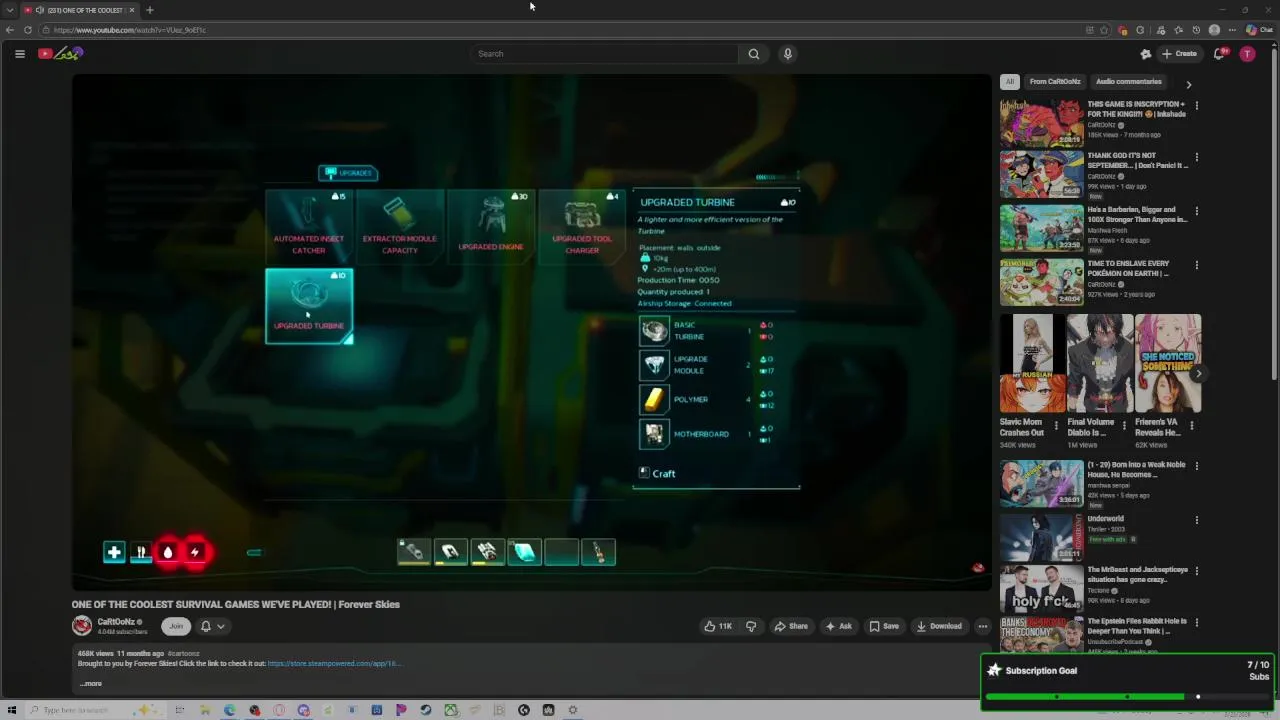The image size is (1280, 720).
Task: Click the video player area
Action: [x=531, y=332]
